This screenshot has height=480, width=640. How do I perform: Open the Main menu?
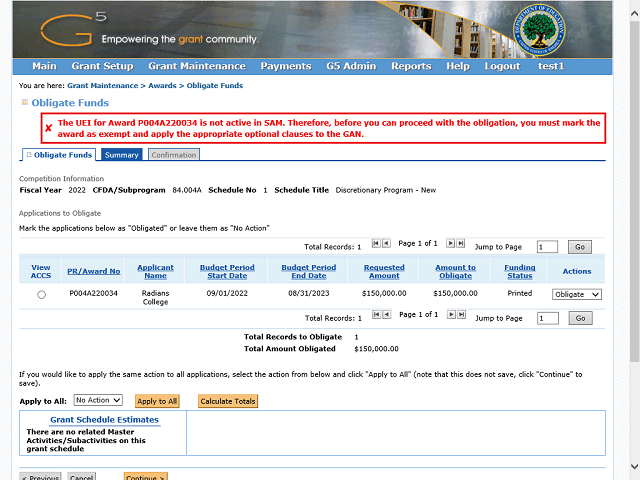point(44,66)
